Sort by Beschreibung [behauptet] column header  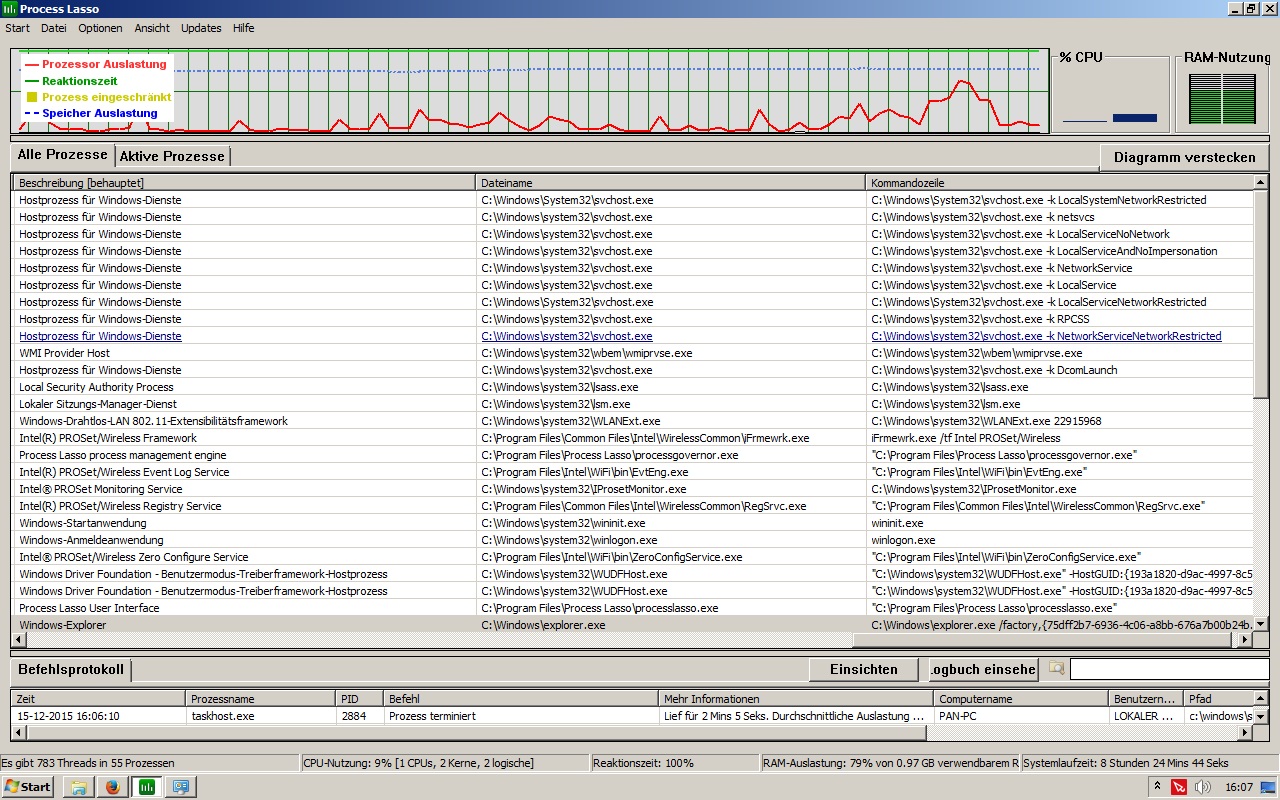(244, 183)
